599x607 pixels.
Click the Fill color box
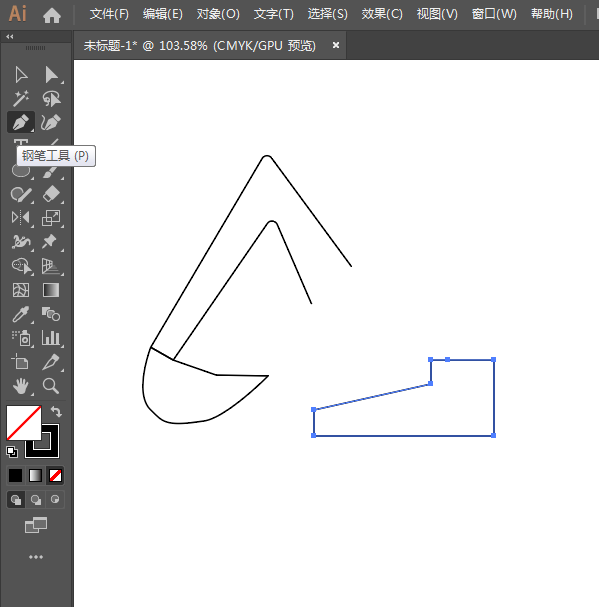(24, 423)
